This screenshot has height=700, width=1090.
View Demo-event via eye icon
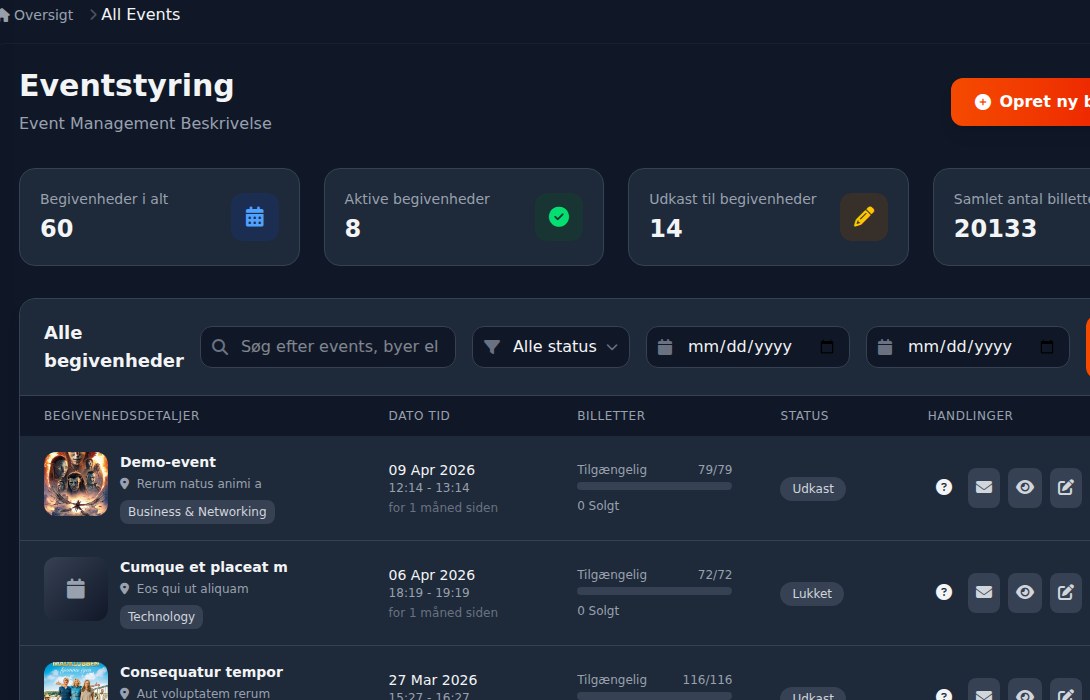[1025, 488]
